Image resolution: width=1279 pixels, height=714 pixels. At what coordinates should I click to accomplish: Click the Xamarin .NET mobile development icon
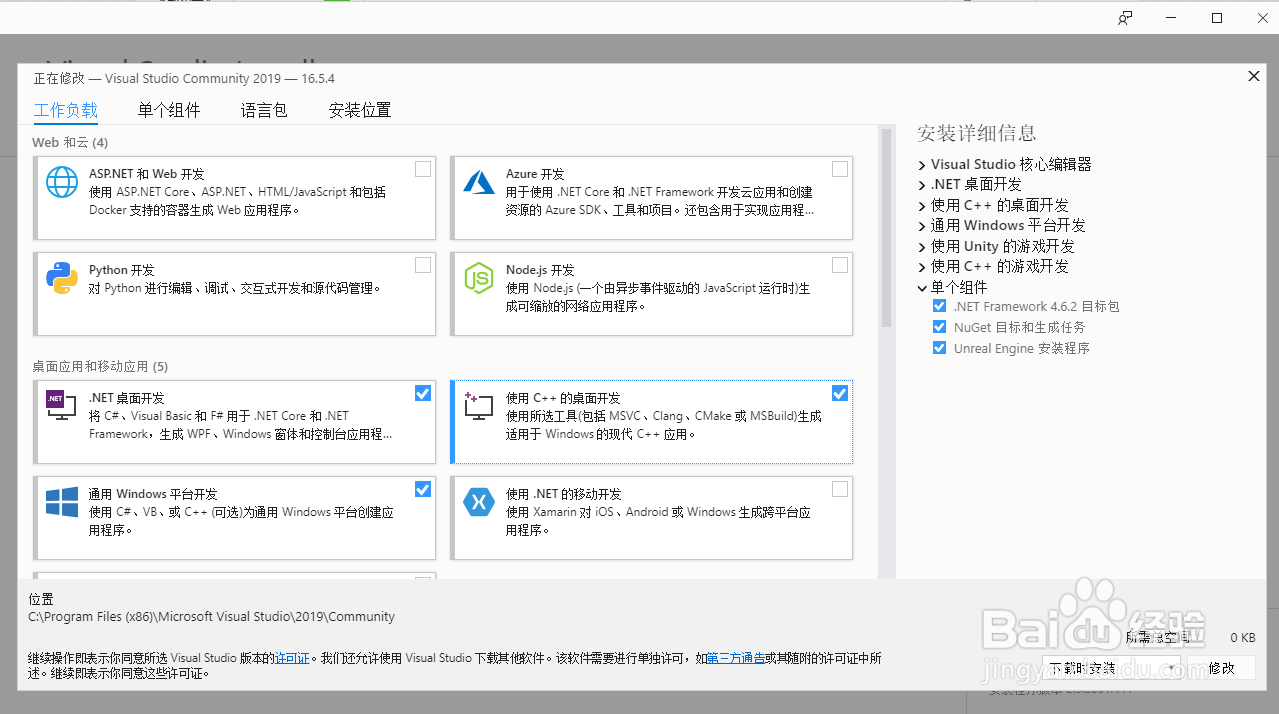pos(479,502)
